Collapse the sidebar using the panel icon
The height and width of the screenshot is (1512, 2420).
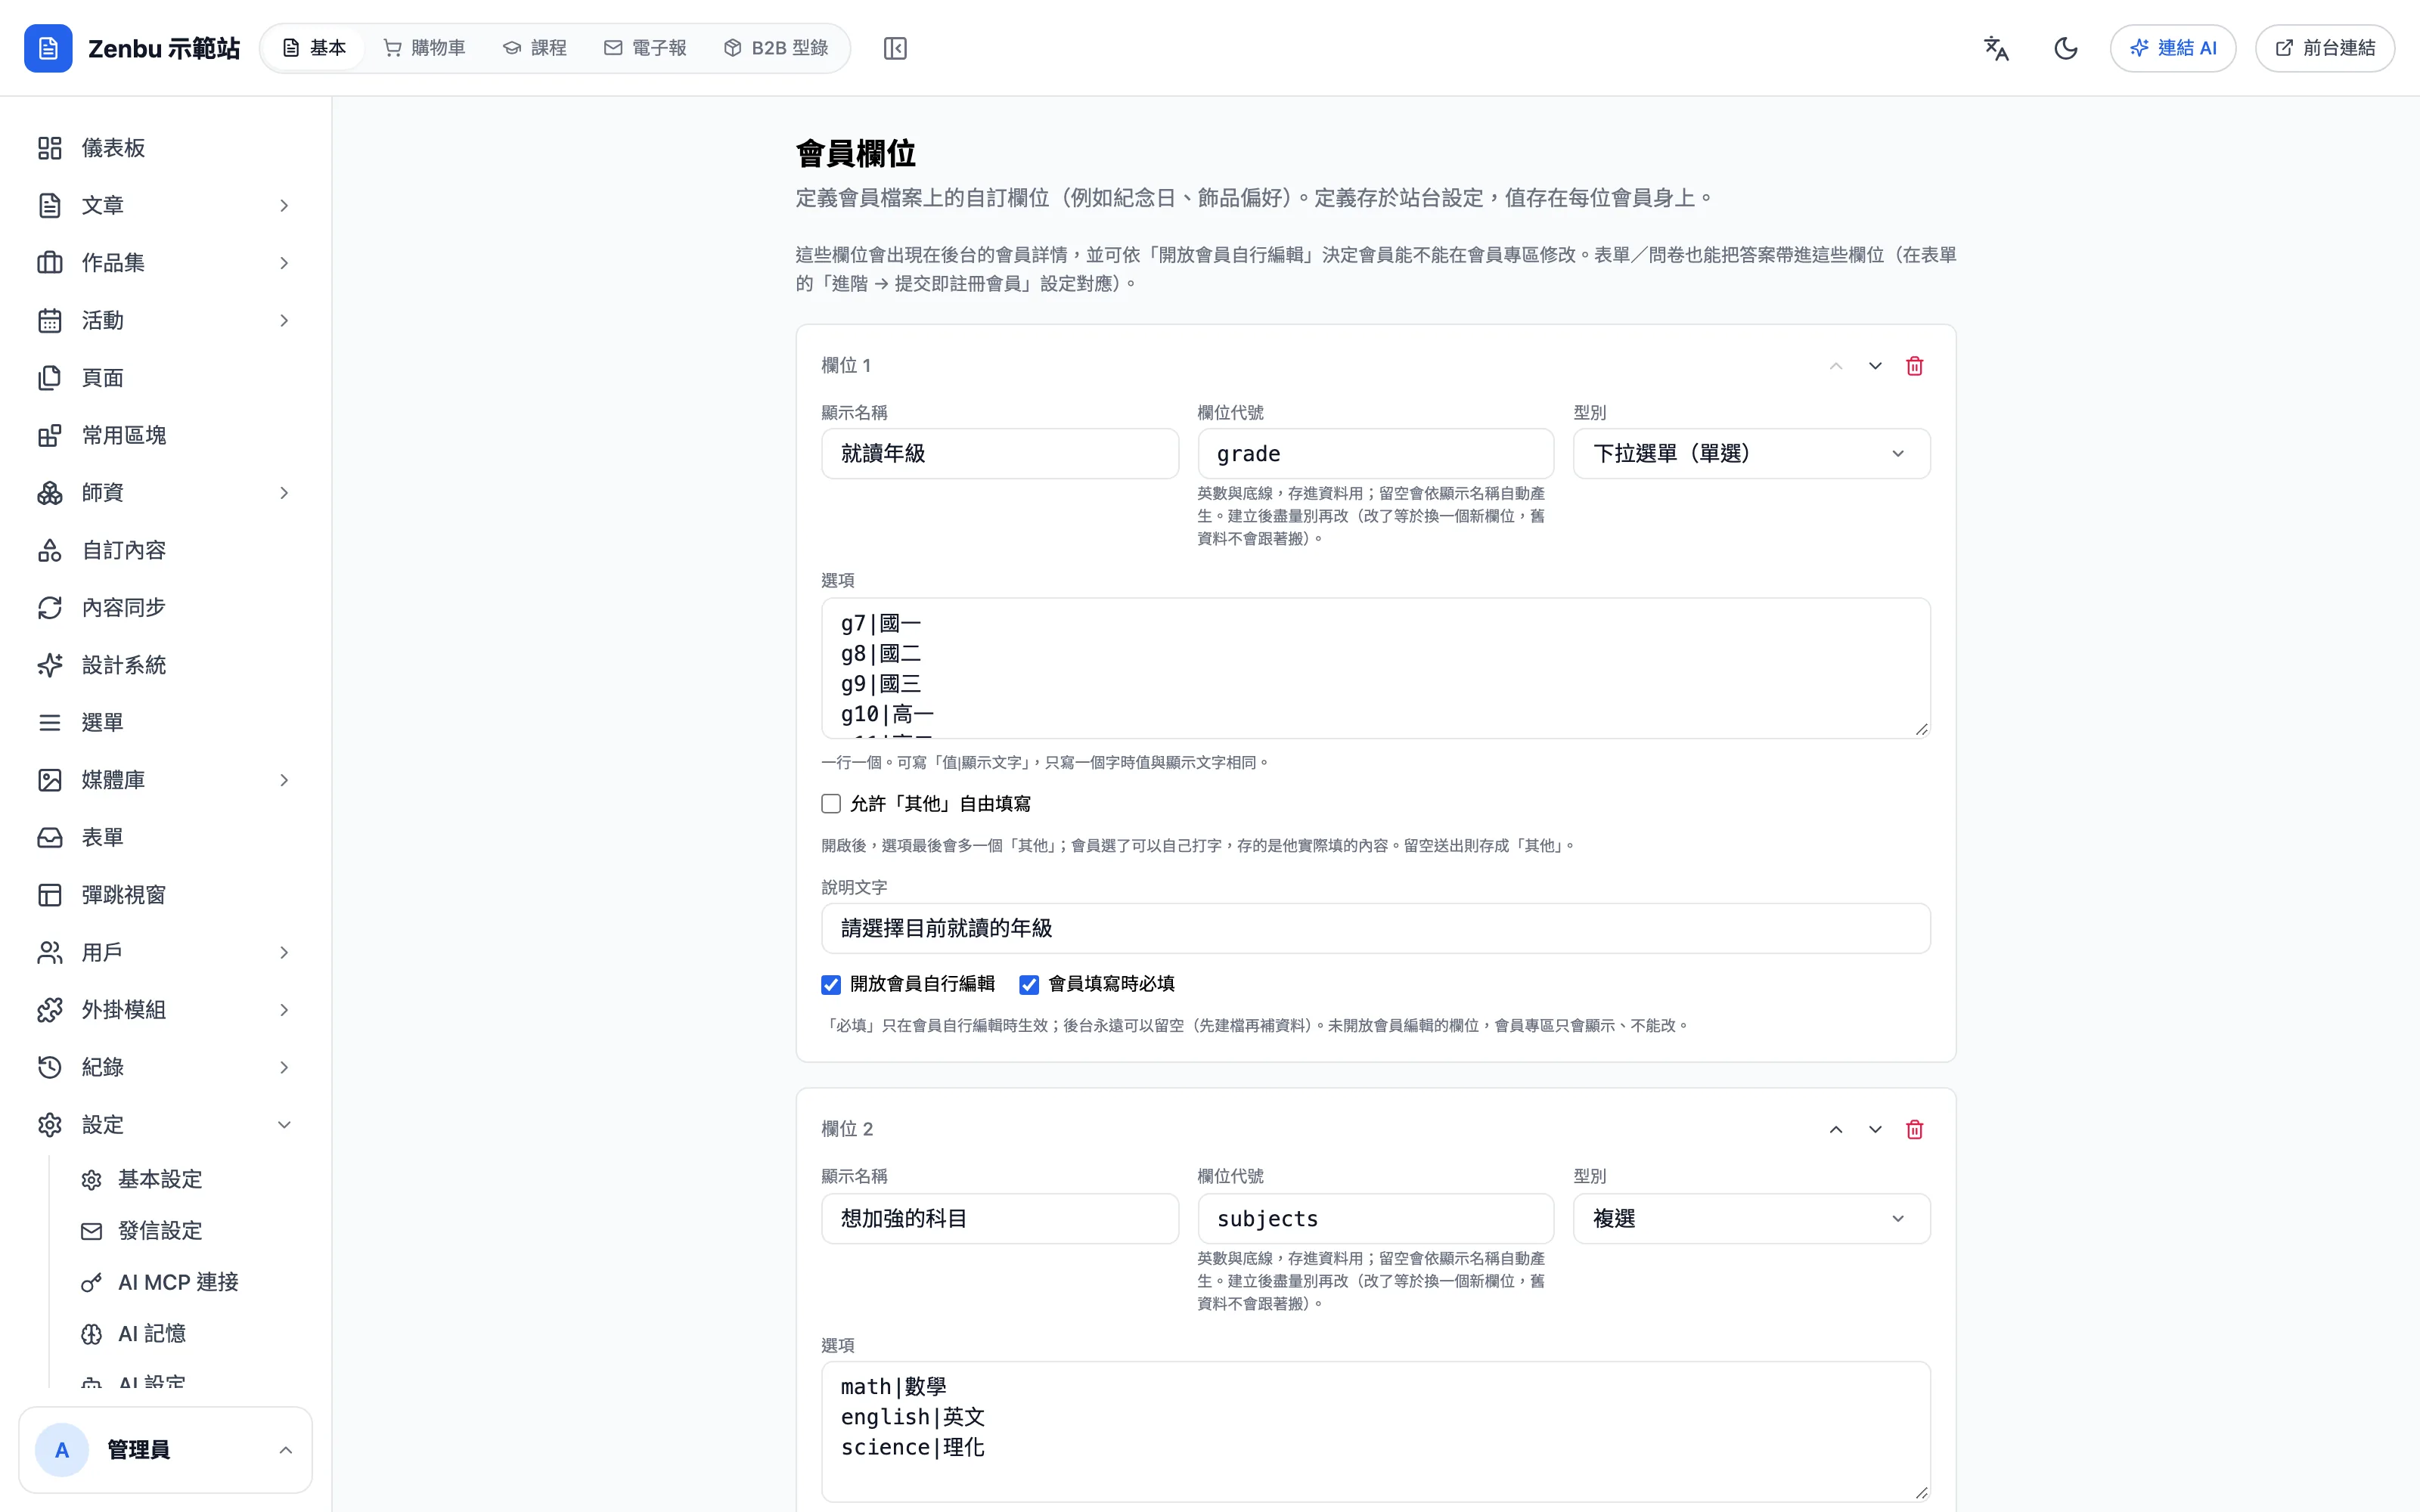pyautogui.click(x=895, y=48)
